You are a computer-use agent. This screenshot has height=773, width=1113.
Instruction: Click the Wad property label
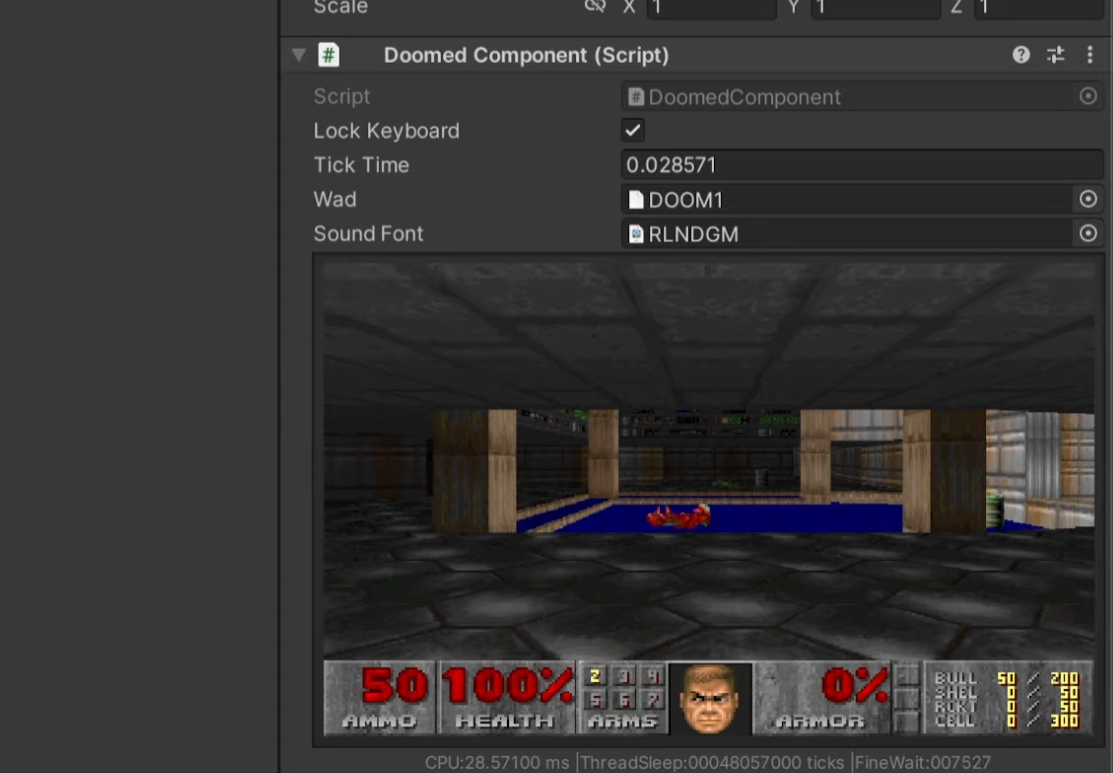[x=335, y=199]
